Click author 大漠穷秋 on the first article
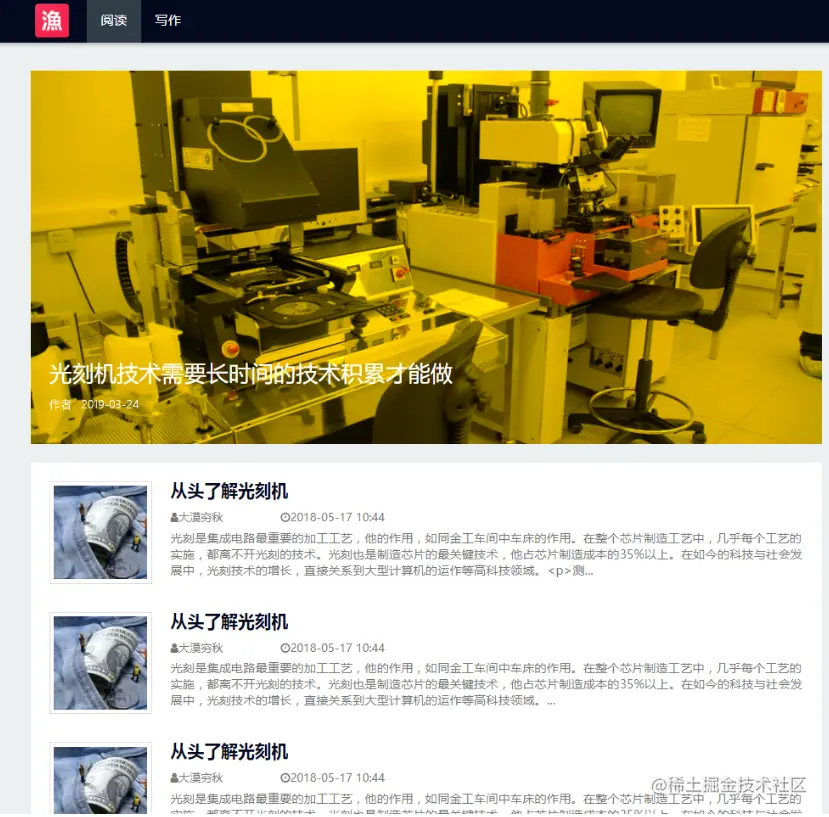This screenshot has height=817, width=829. click(201, 517)
